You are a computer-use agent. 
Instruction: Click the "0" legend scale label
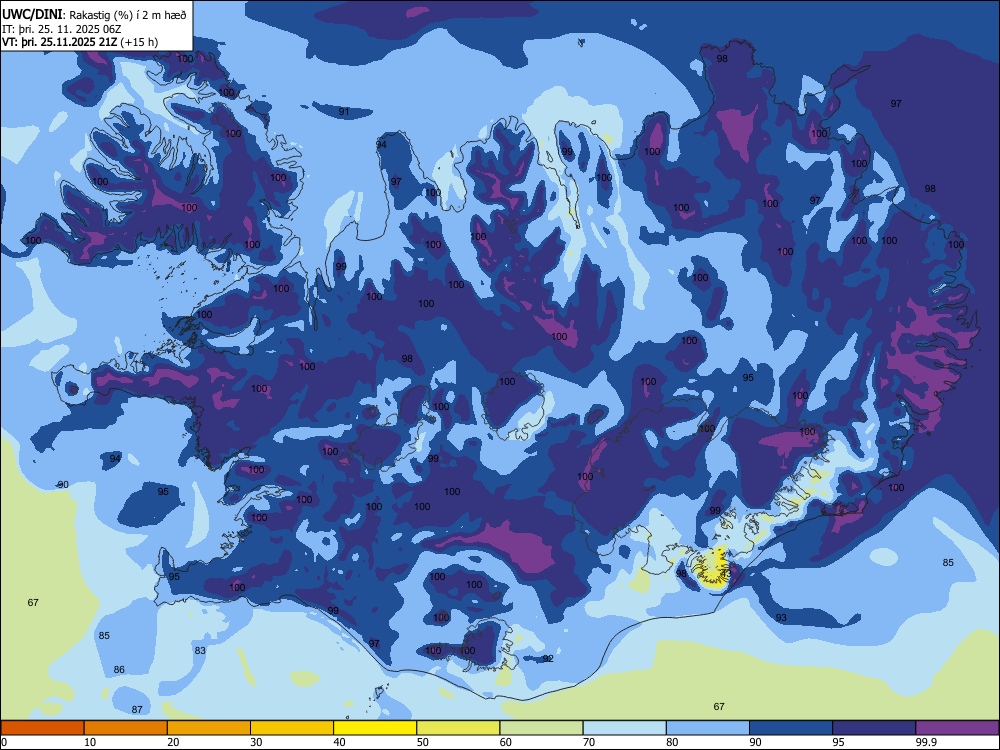(4, 742)
